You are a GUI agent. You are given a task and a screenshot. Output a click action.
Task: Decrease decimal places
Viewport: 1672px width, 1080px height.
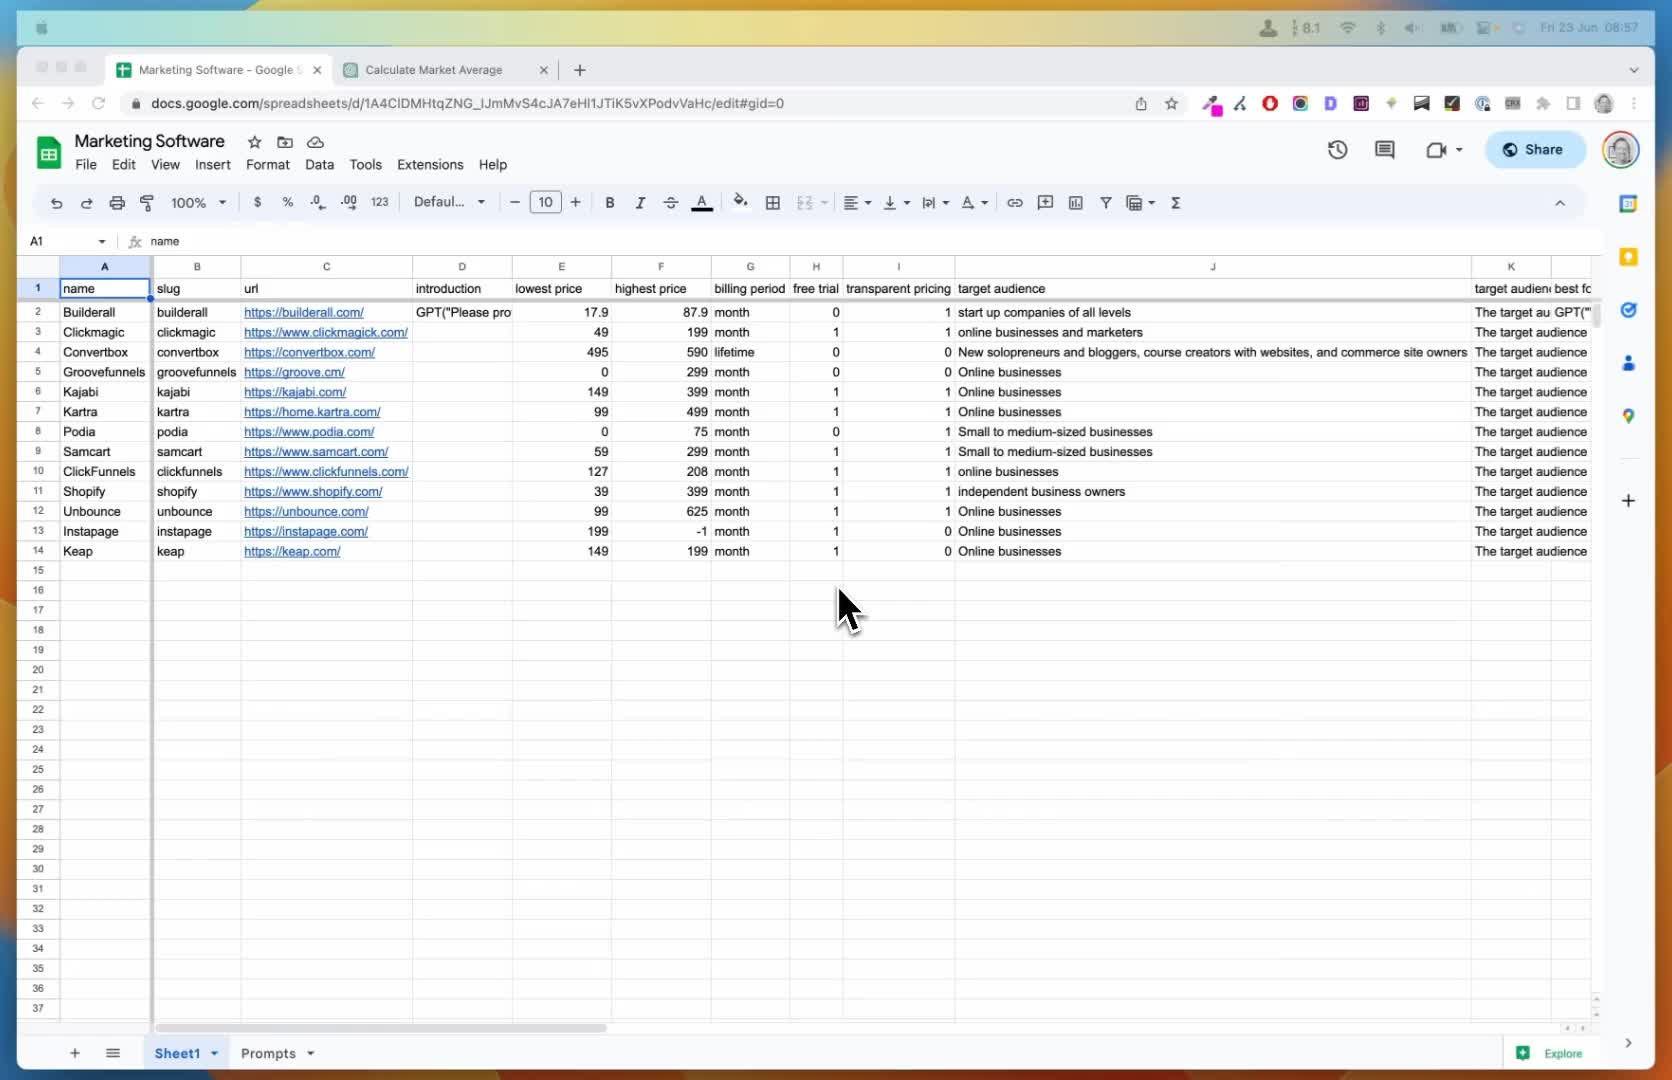pos(318,202)
